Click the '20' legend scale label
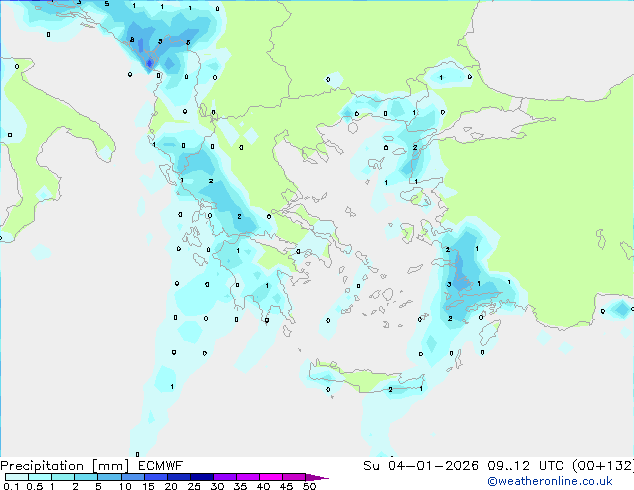Image resolution: width=634 pixels, height=490 pixels. click(x=171, y=486)
